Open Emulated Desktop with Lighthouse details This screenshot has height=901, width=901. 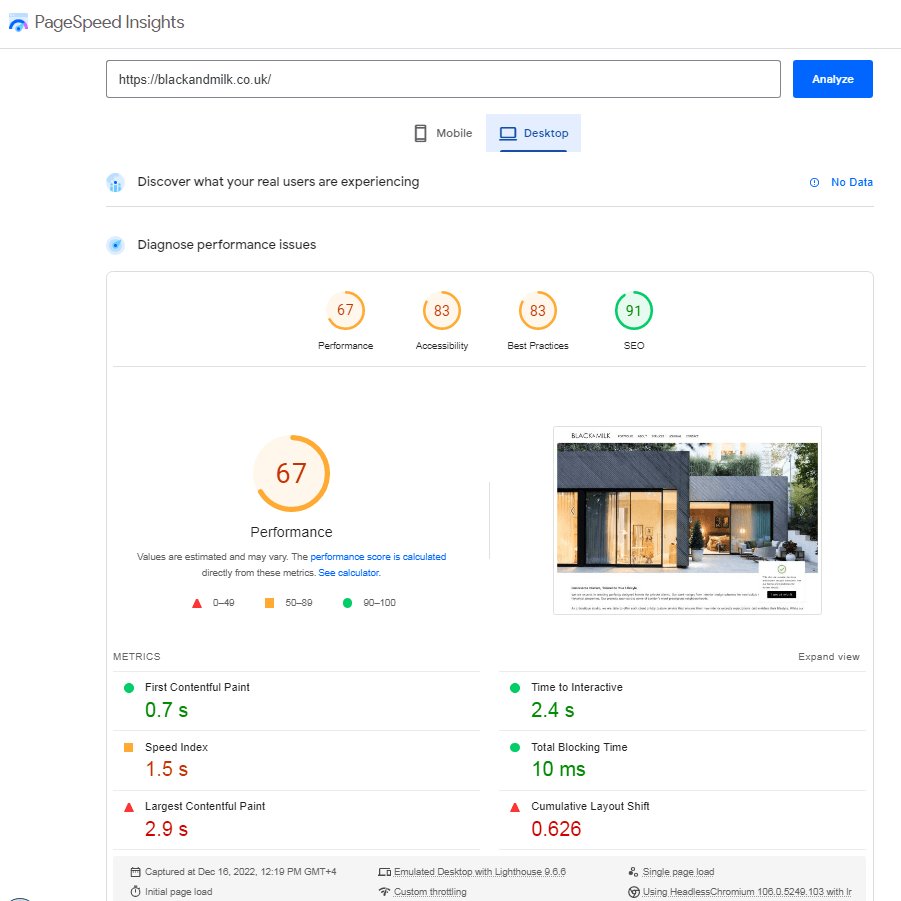[x=479, y=872]
